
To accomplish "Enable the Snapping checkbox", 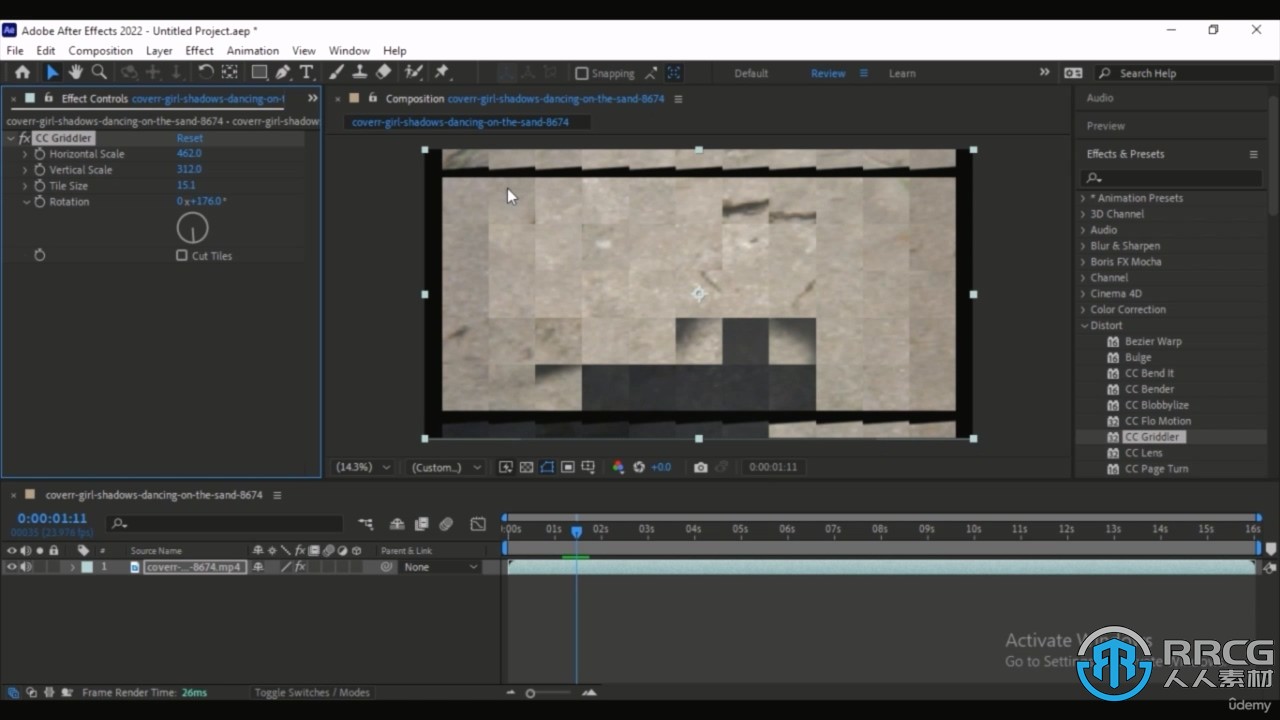I will click(581, 73).
